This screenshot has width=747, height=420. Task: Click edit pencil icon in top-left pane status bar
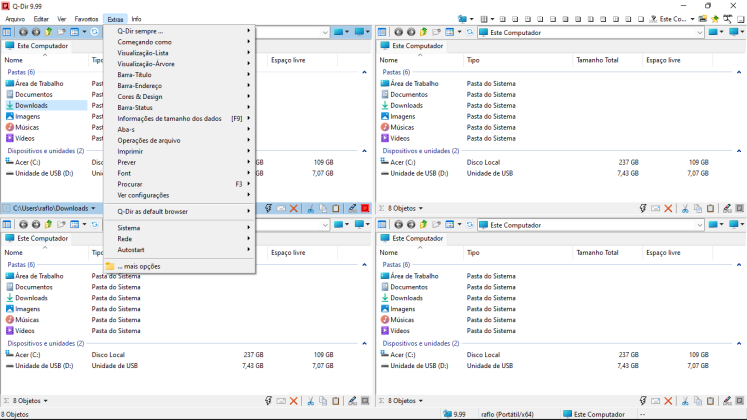click(352, 208)
